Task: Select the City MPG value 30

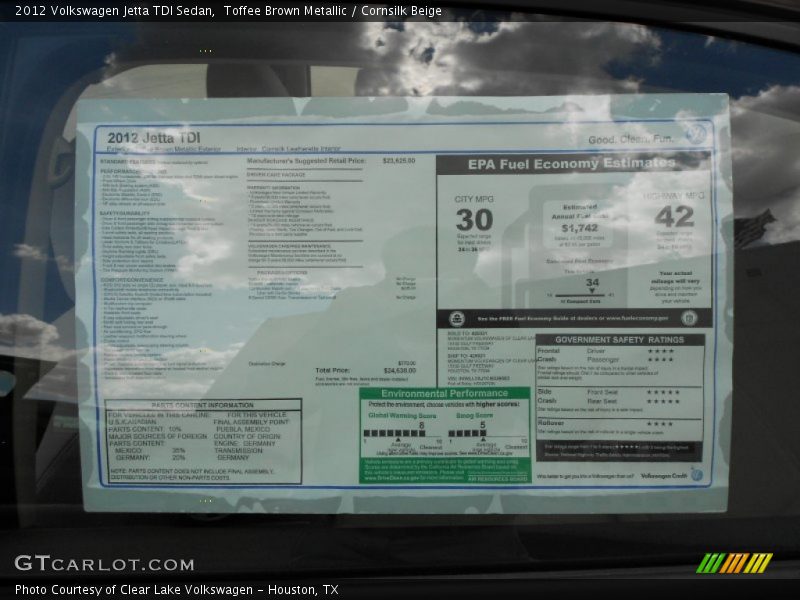Action: [474, 220]
